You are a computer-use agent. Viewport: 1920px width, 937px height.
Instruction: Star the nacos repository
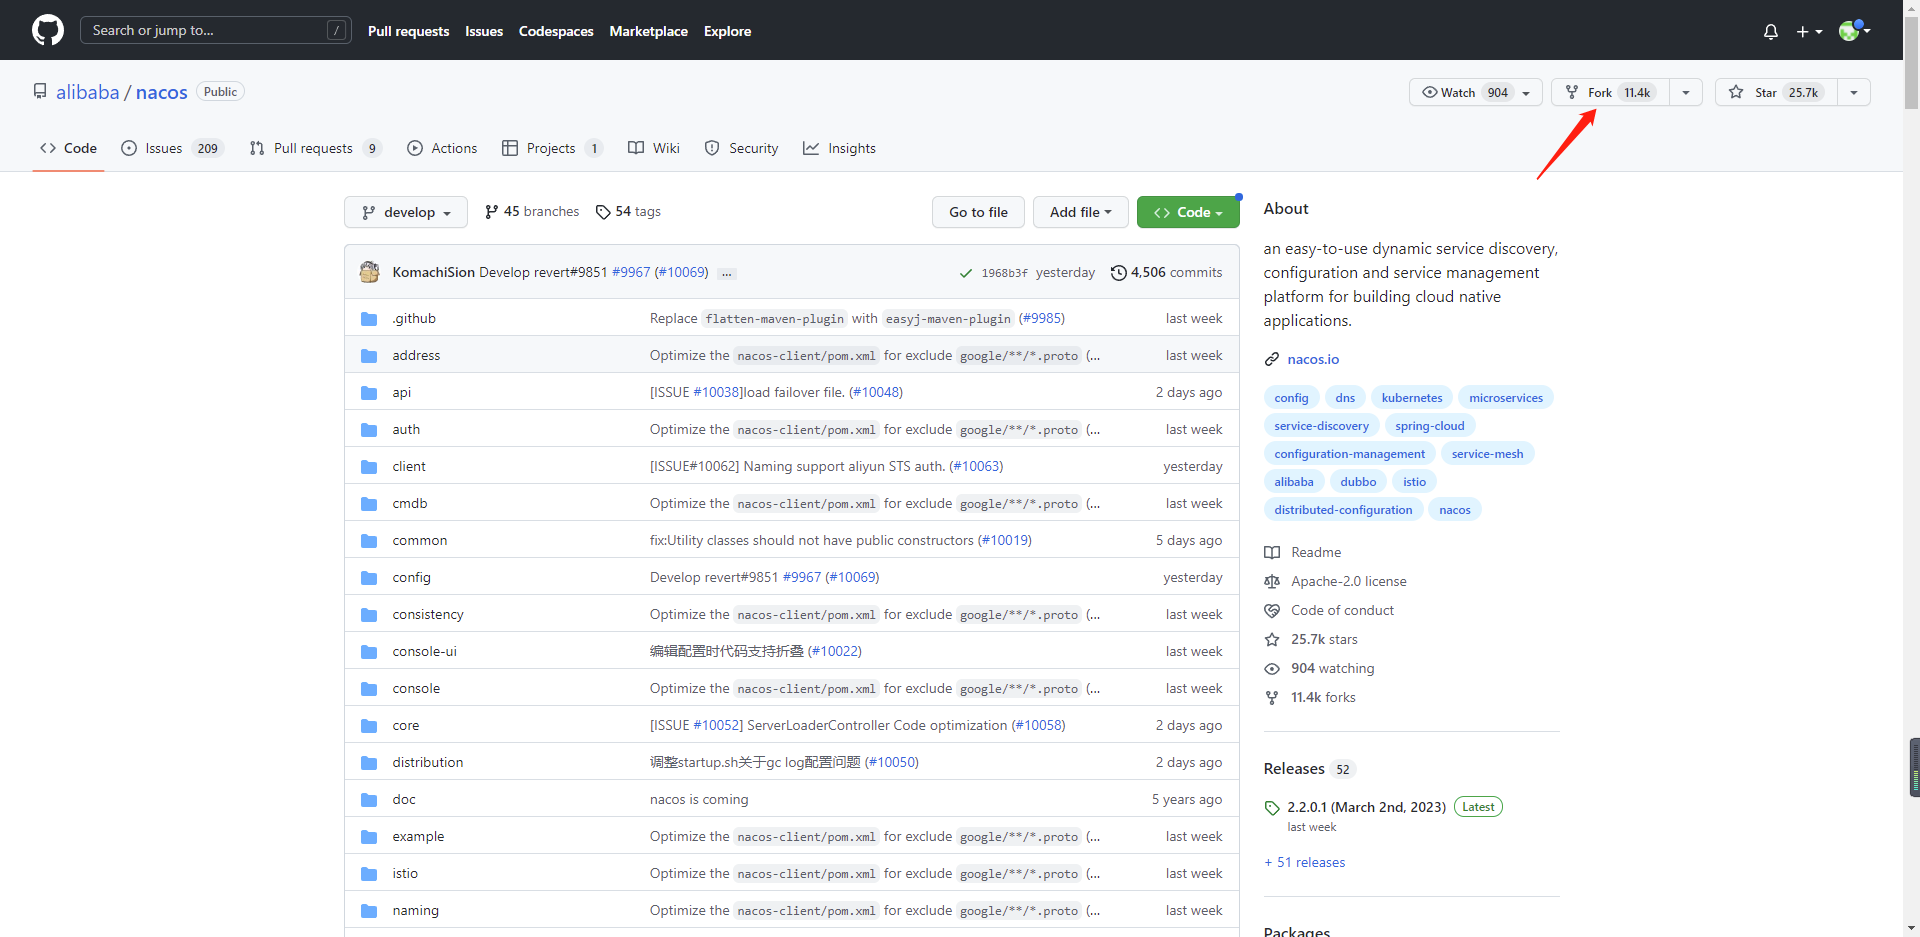(1776, 92)
